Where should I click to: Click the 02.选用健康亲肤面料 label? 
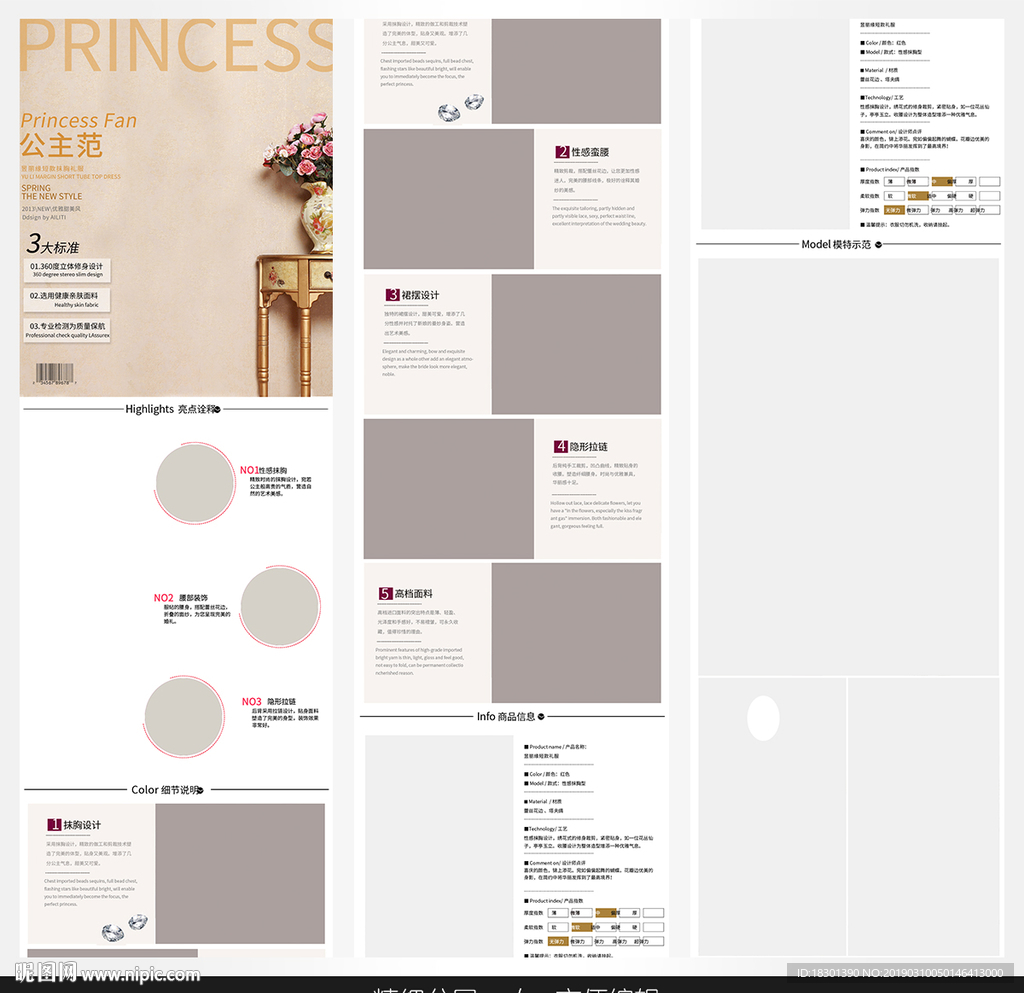pos(64,299)
